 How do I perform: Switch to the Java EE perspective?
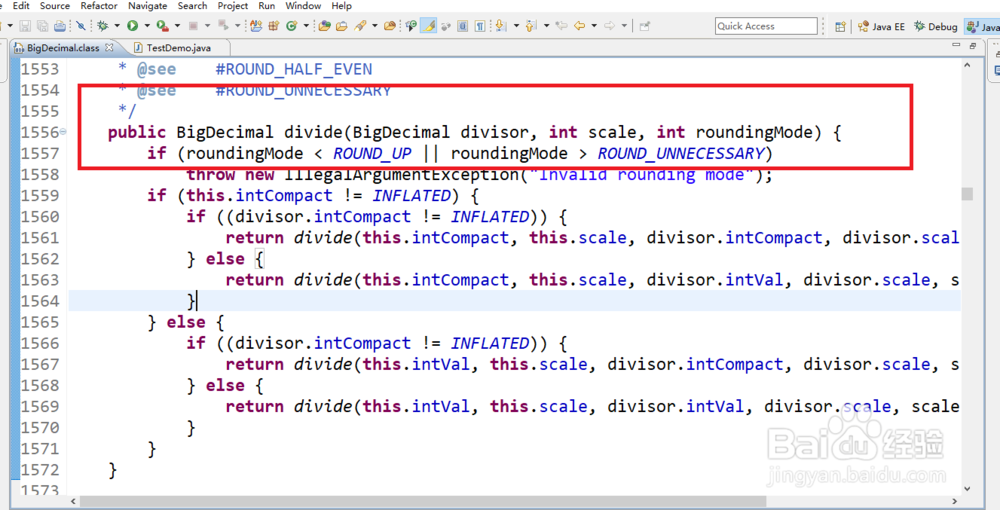click(881, 26)
